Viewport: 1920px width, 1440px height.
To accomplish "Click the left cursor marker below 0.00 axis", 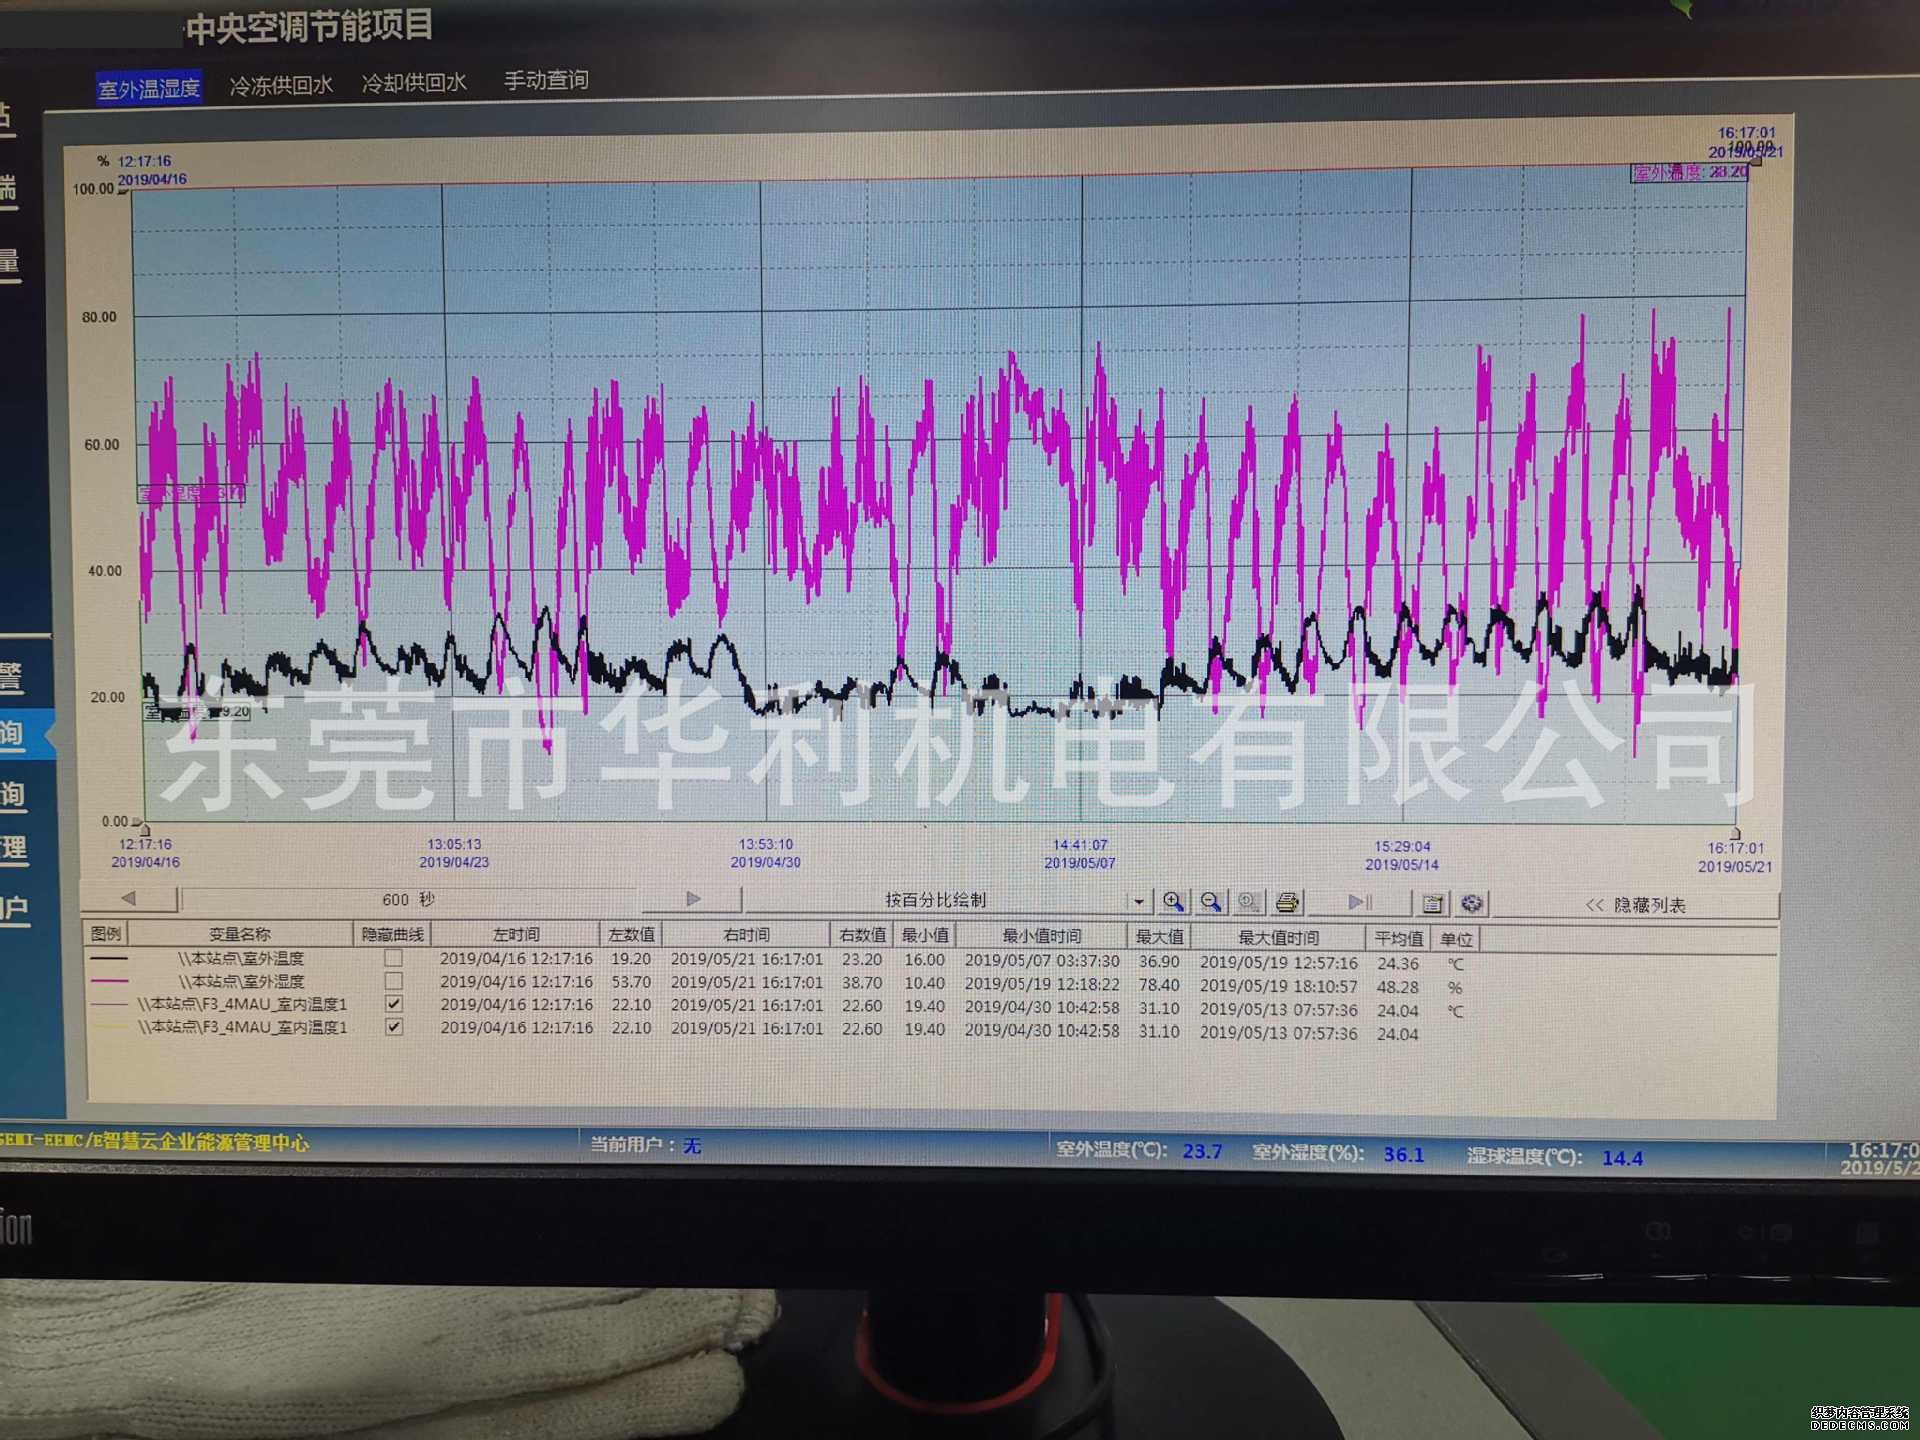I will pos(145,830).
